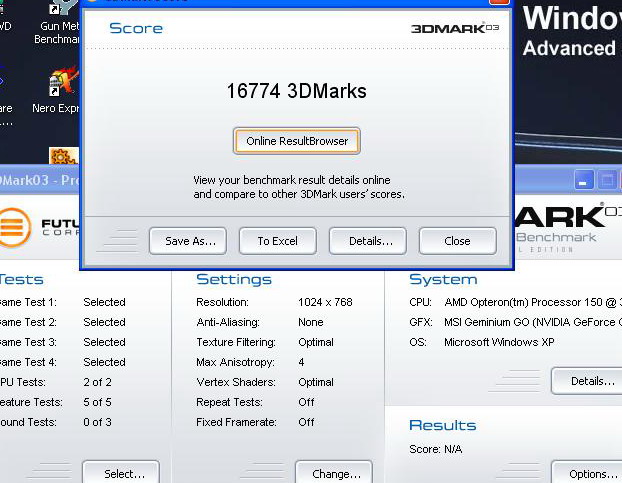Click 'View your benchmark result details online' text
Viewport: 622px width, 483px height.
pyautogui.click(x=292, y=180)
